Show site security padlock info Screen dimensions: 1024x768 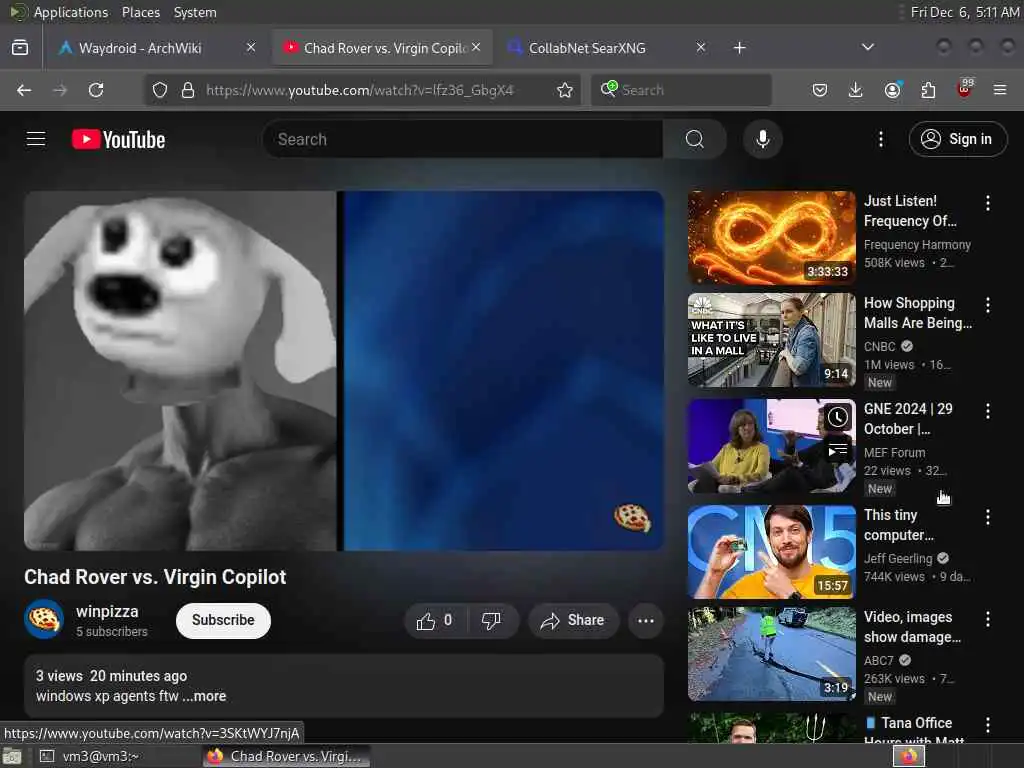click(x=187, y=90)
